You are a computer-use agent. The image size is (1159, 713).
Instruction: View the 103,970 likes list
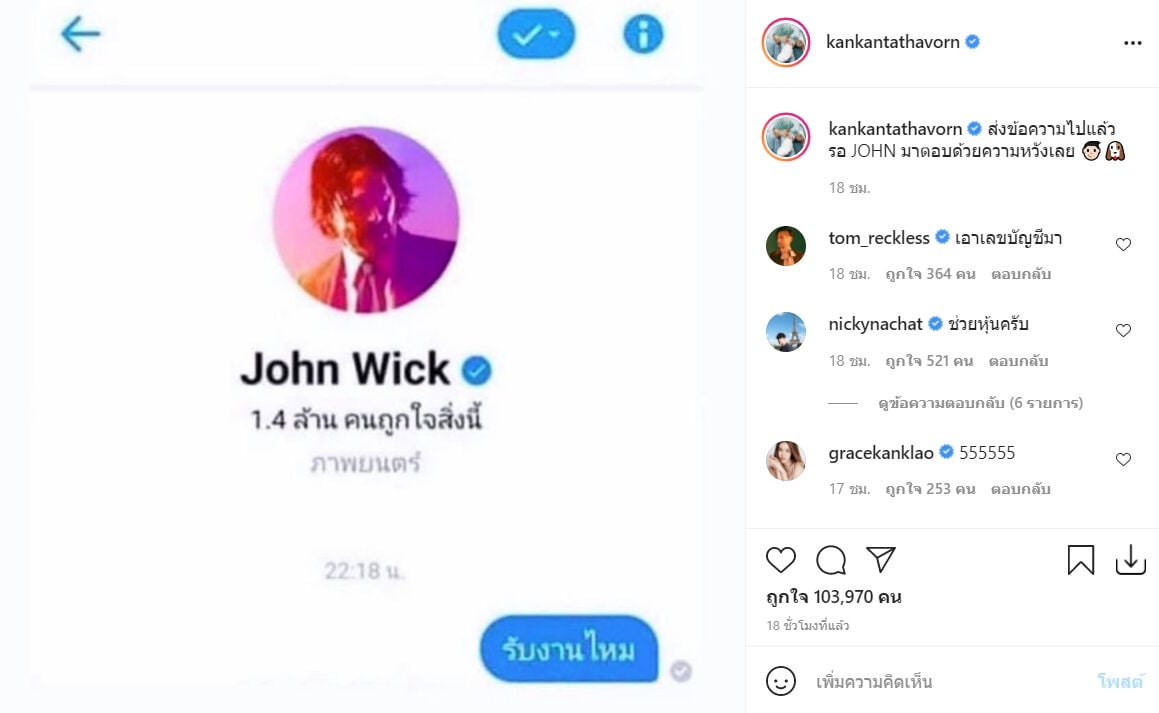coord(834,597)
